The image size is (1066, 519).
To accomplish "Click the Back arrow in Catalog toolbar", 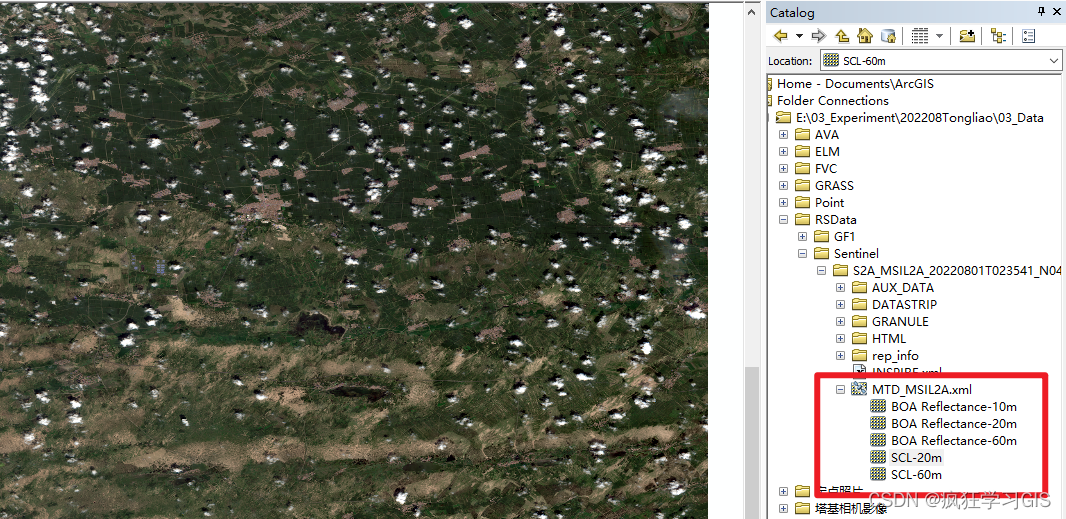I will point(780,36).
